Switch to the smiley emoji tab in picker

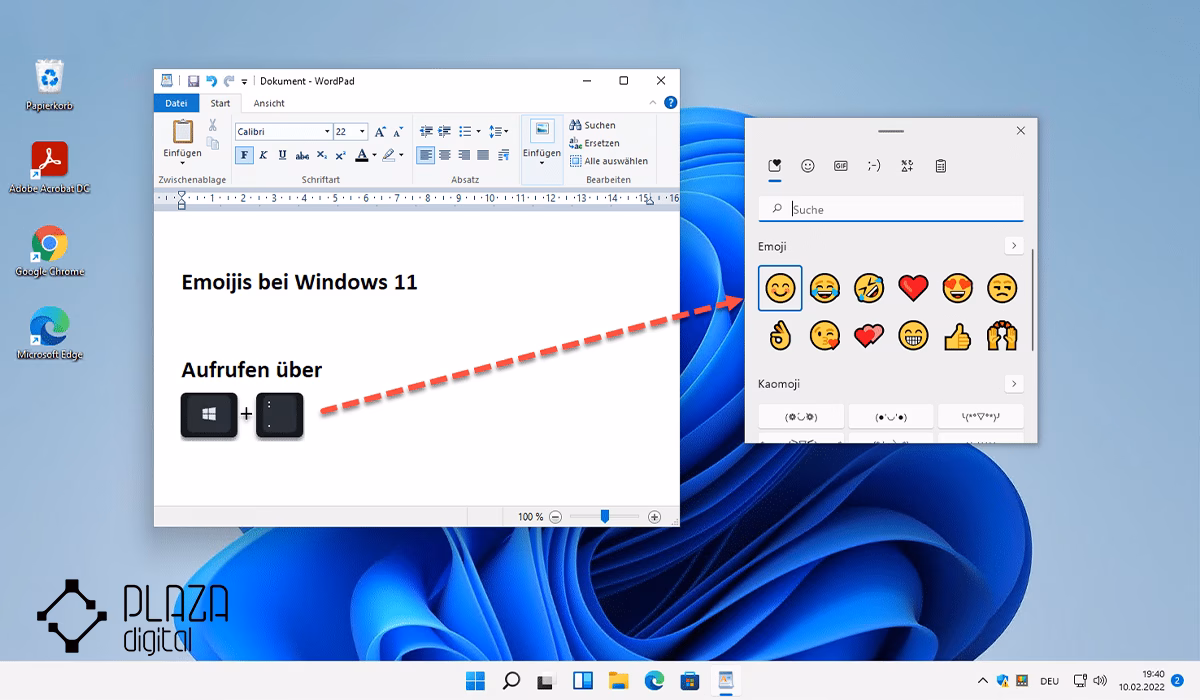click(808, 166)
